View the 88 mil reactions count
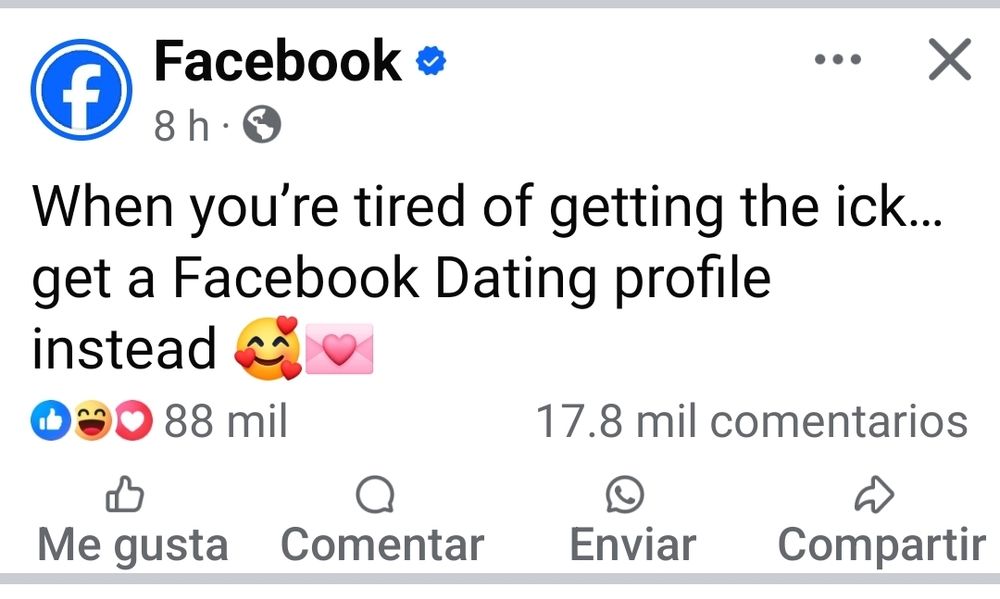 pyautogui.click(x=226, y=422)
